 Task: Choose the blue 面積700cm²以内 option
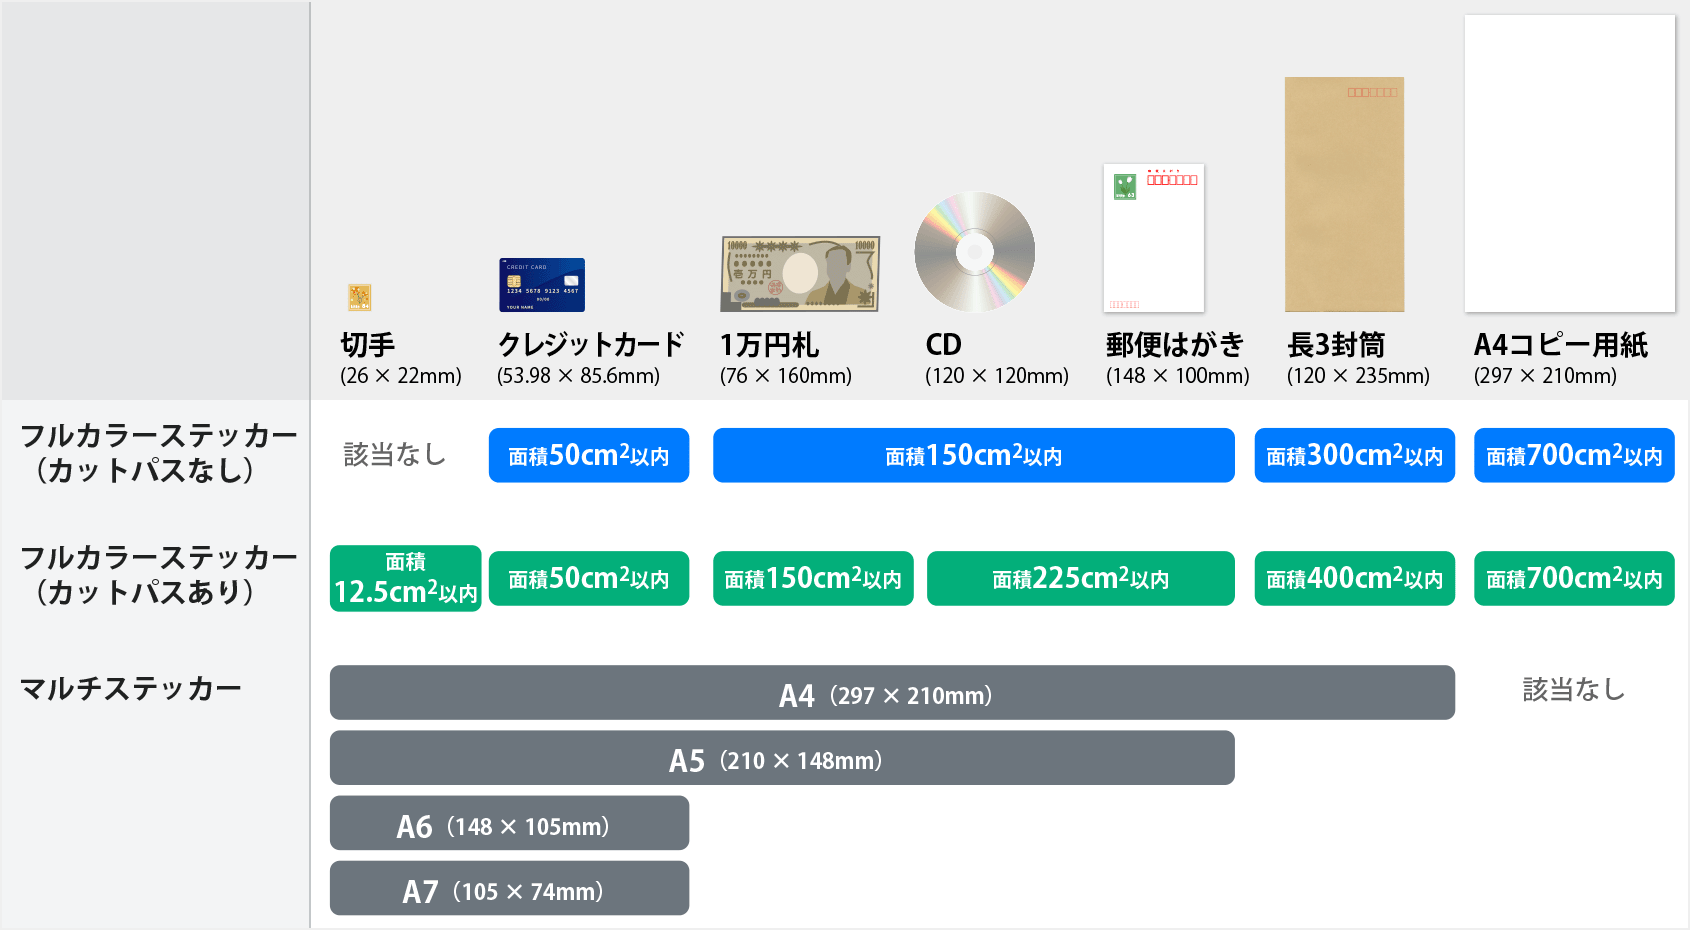point(1574,456)
